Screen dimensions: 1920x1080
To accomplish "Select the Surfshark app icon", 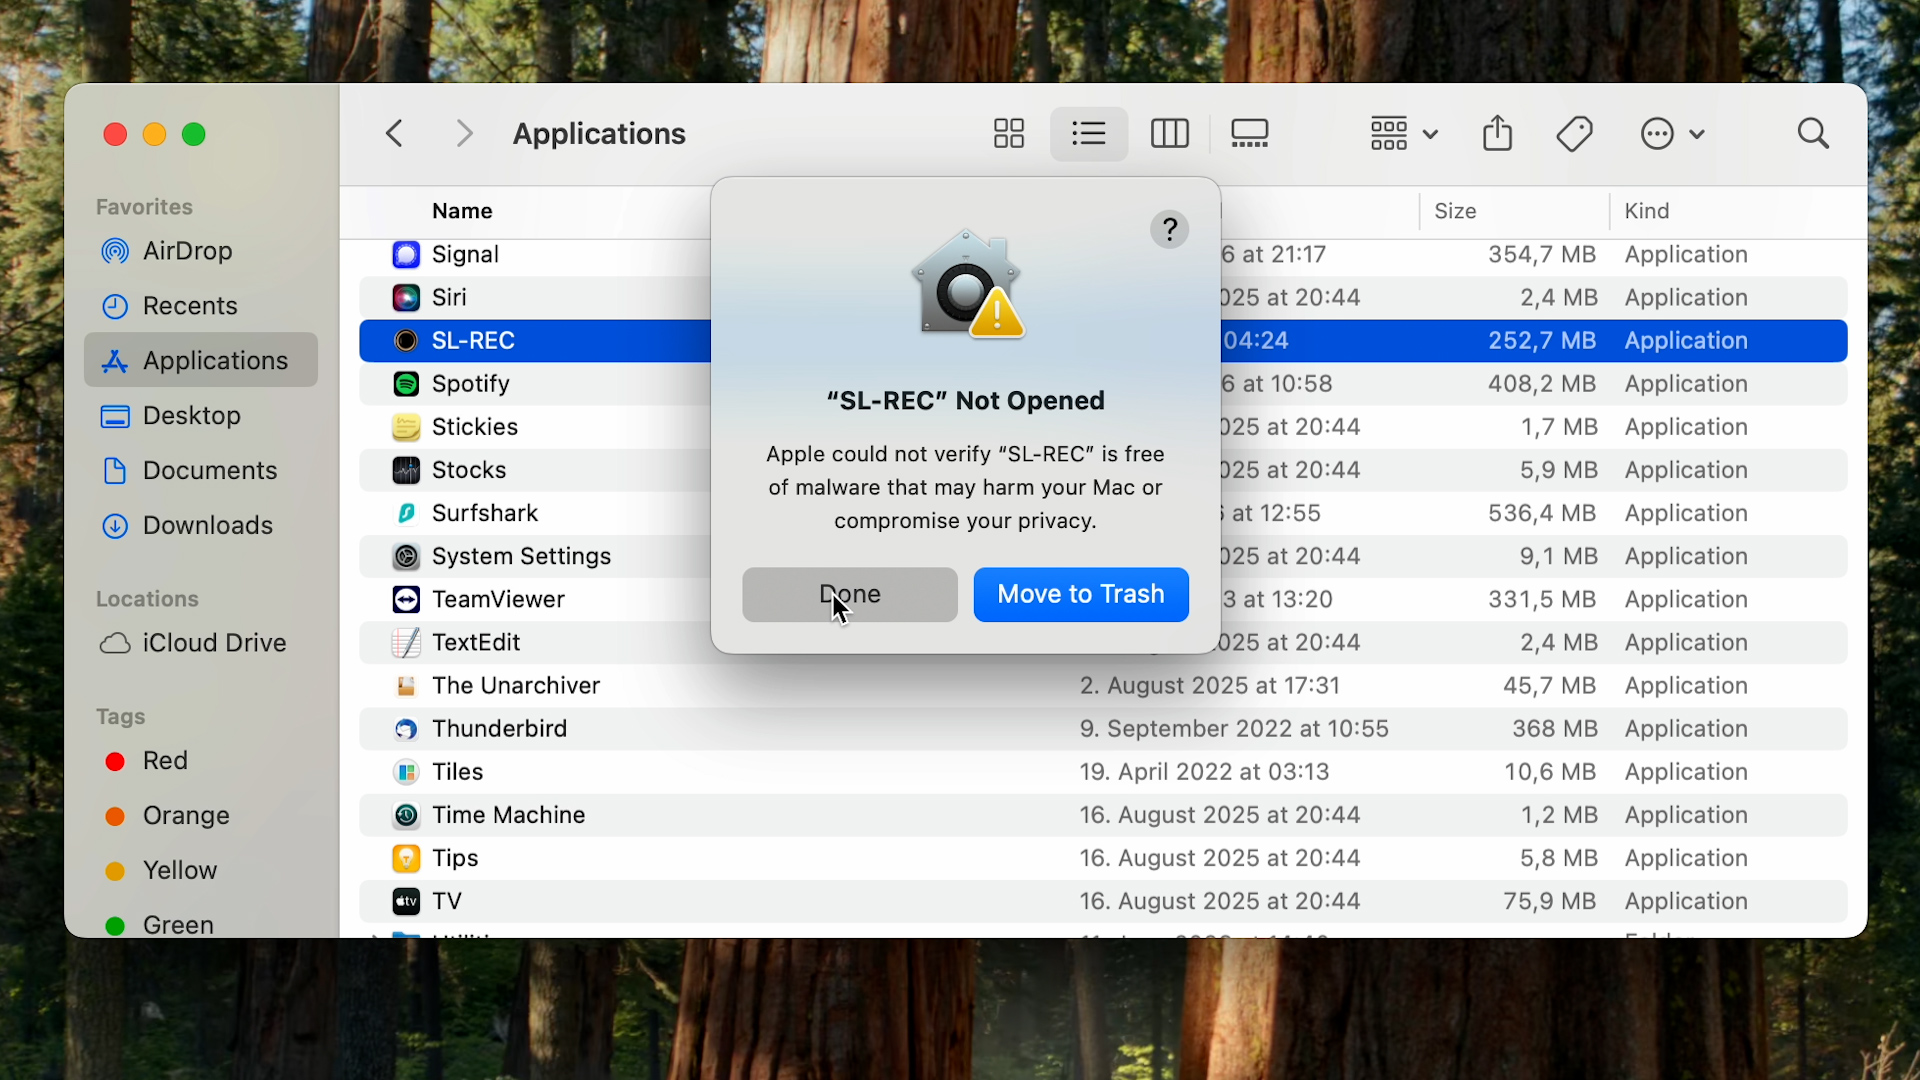I will [405, 513].
